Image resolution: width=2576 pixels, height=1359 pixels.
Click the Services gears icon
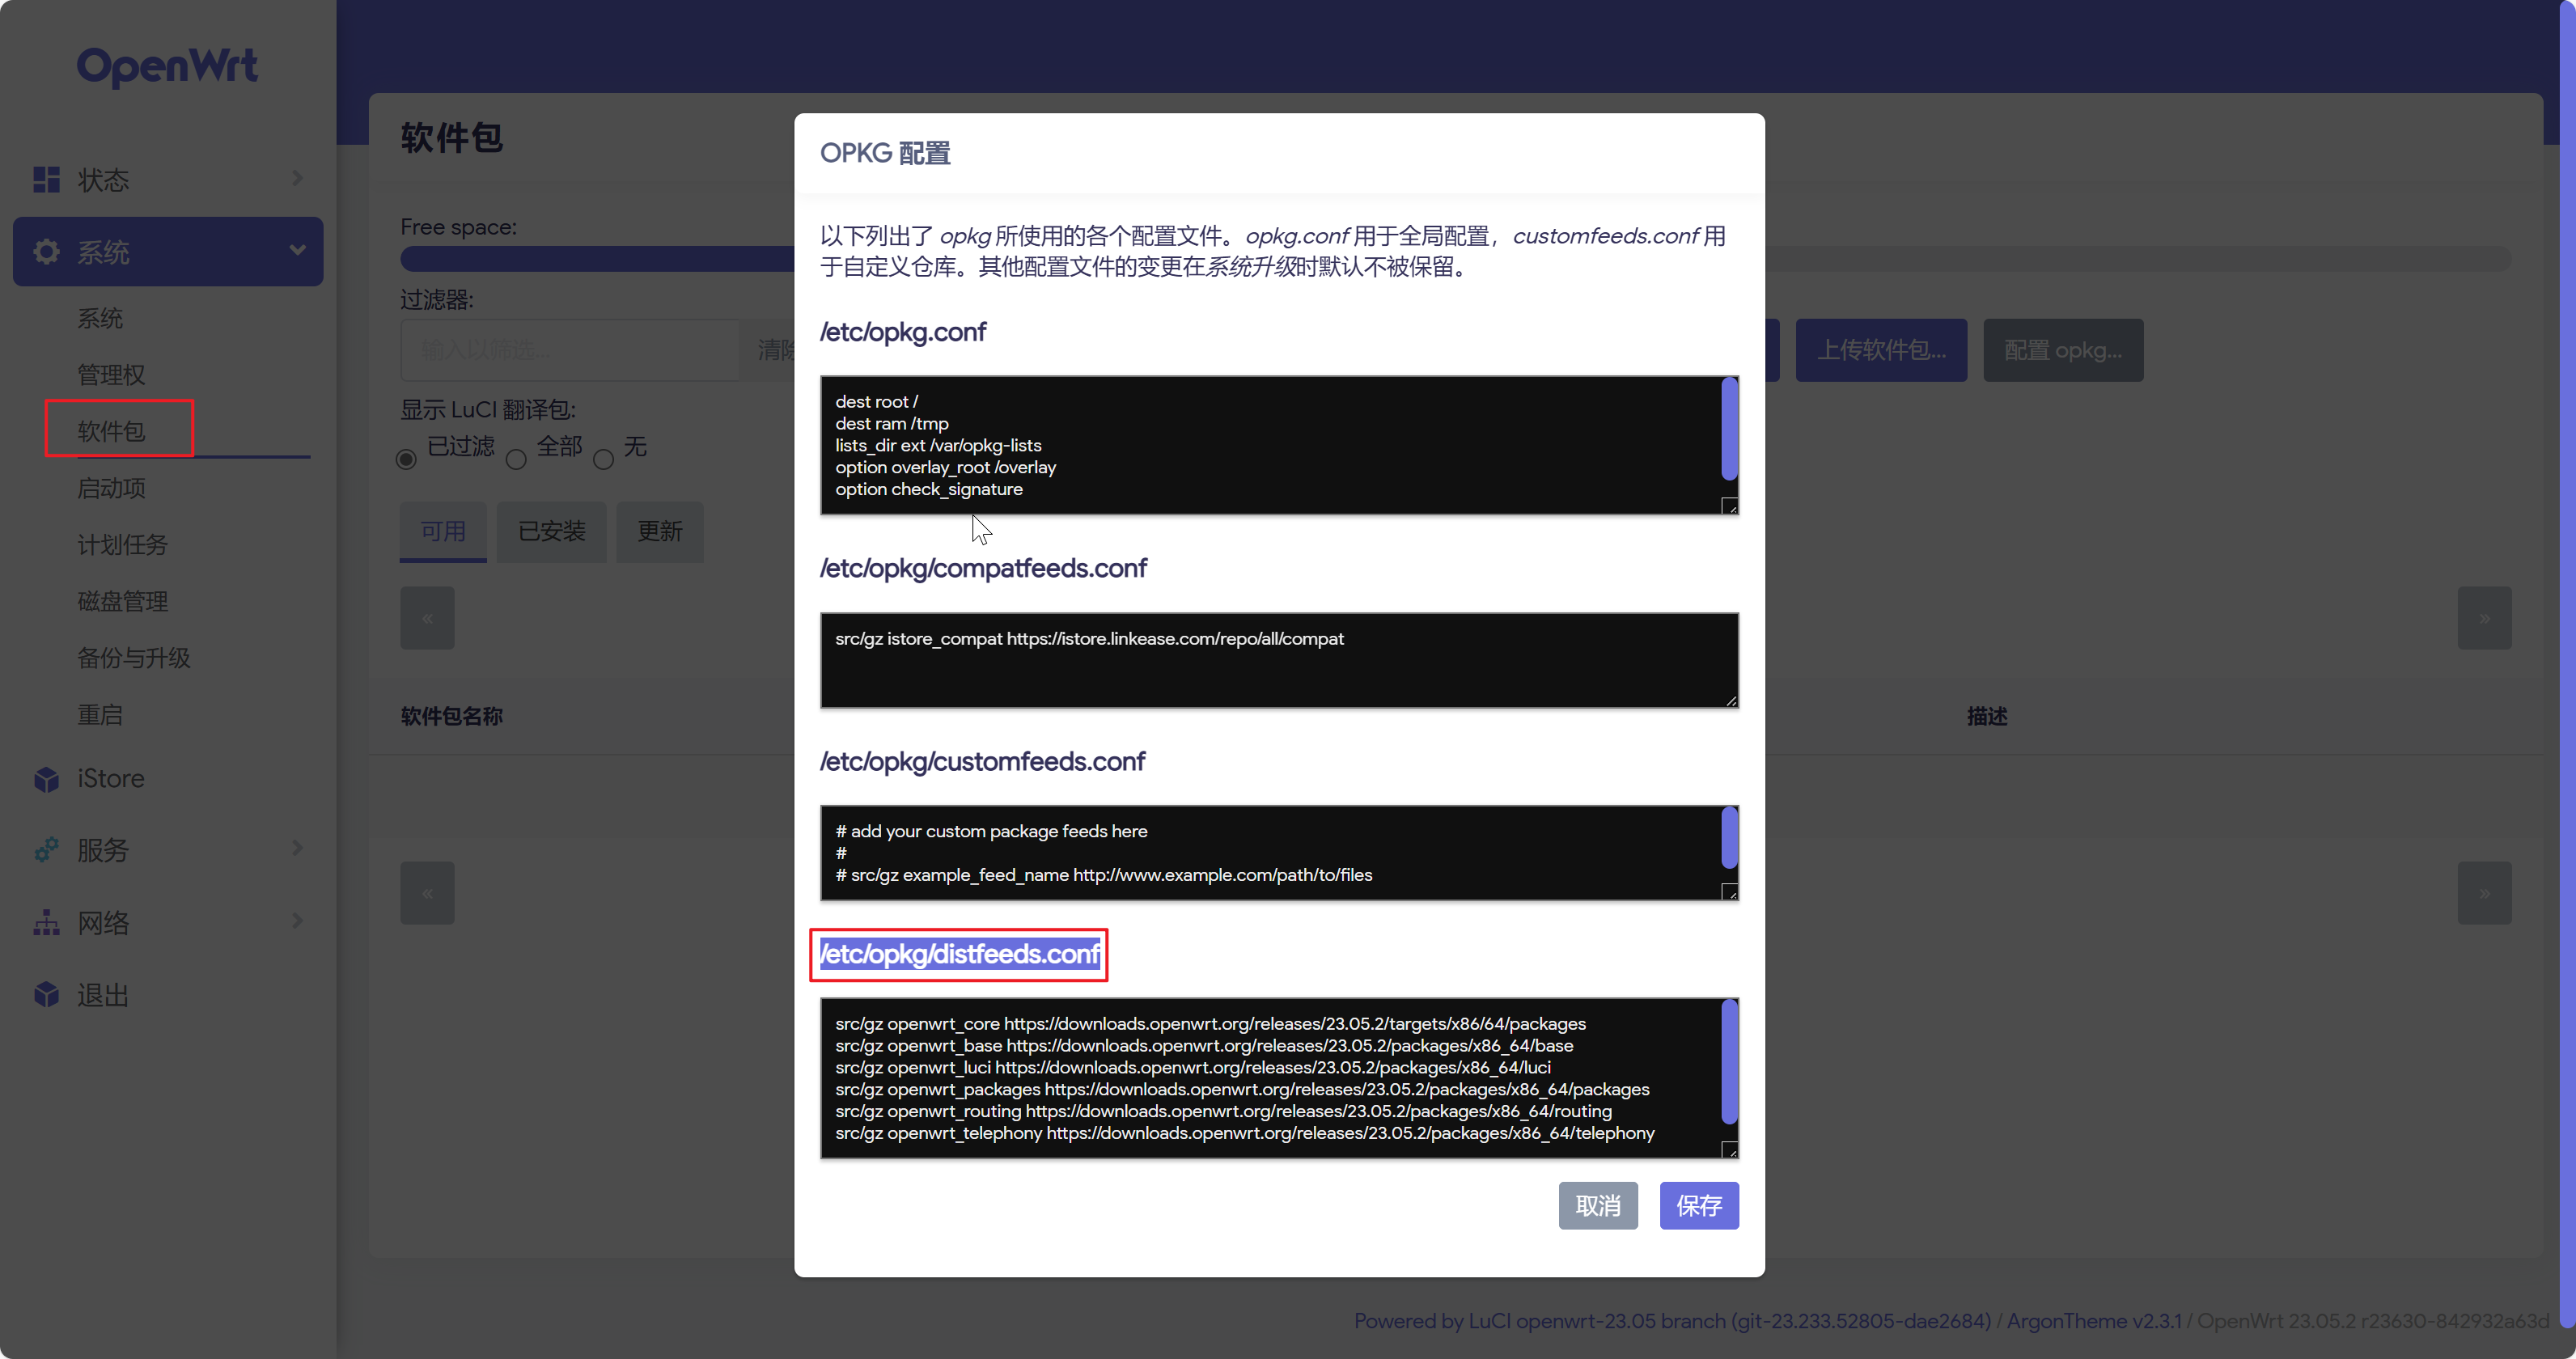[x=46, y=850]
